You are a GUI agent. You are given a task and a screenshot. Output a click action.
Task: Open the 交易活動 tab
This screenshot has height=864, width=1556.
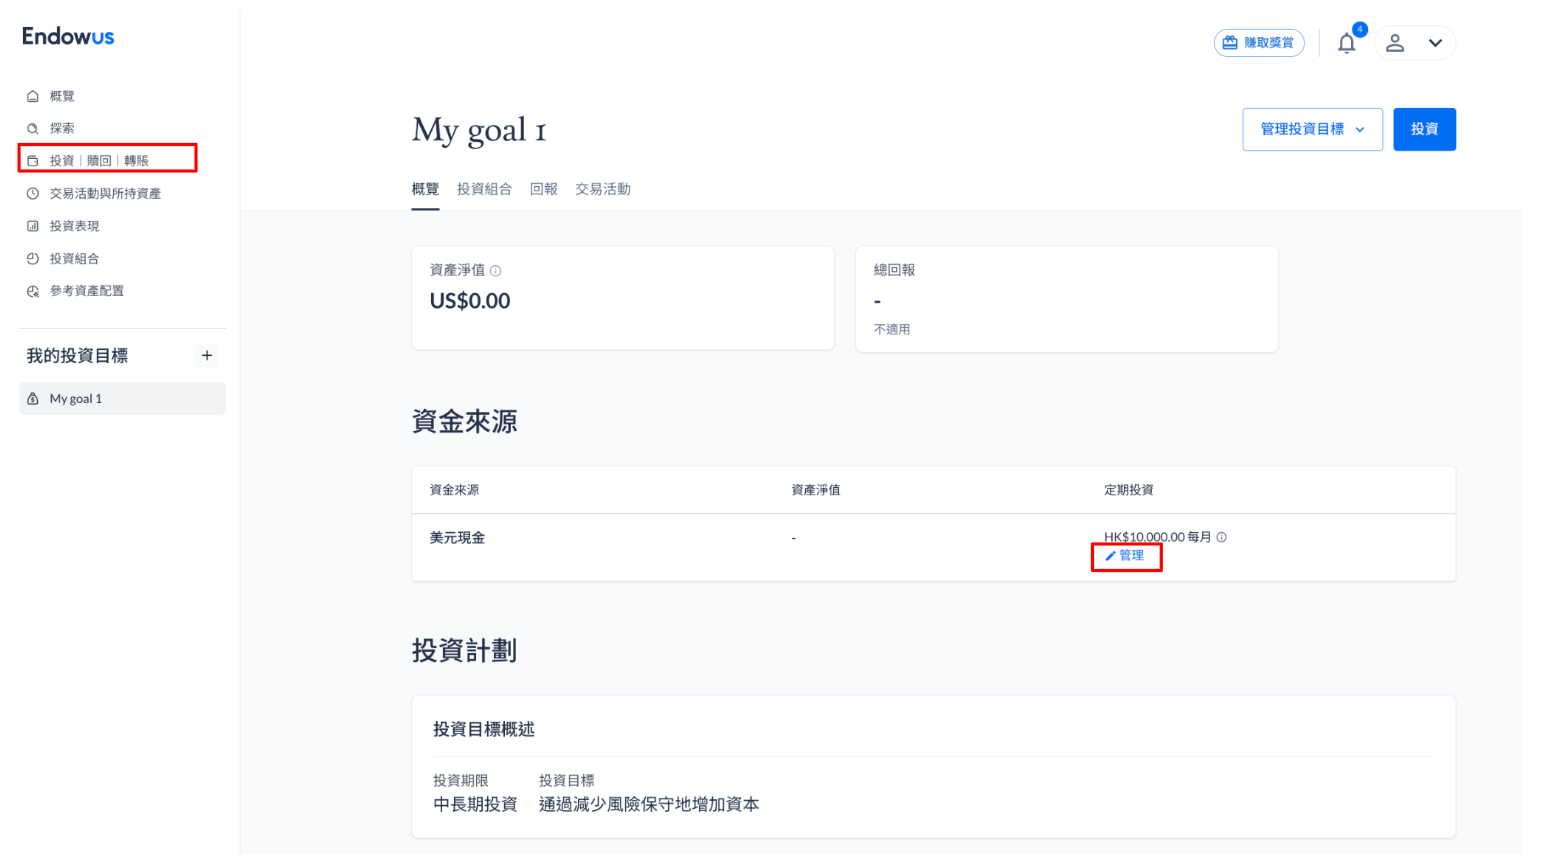(603, 189)
